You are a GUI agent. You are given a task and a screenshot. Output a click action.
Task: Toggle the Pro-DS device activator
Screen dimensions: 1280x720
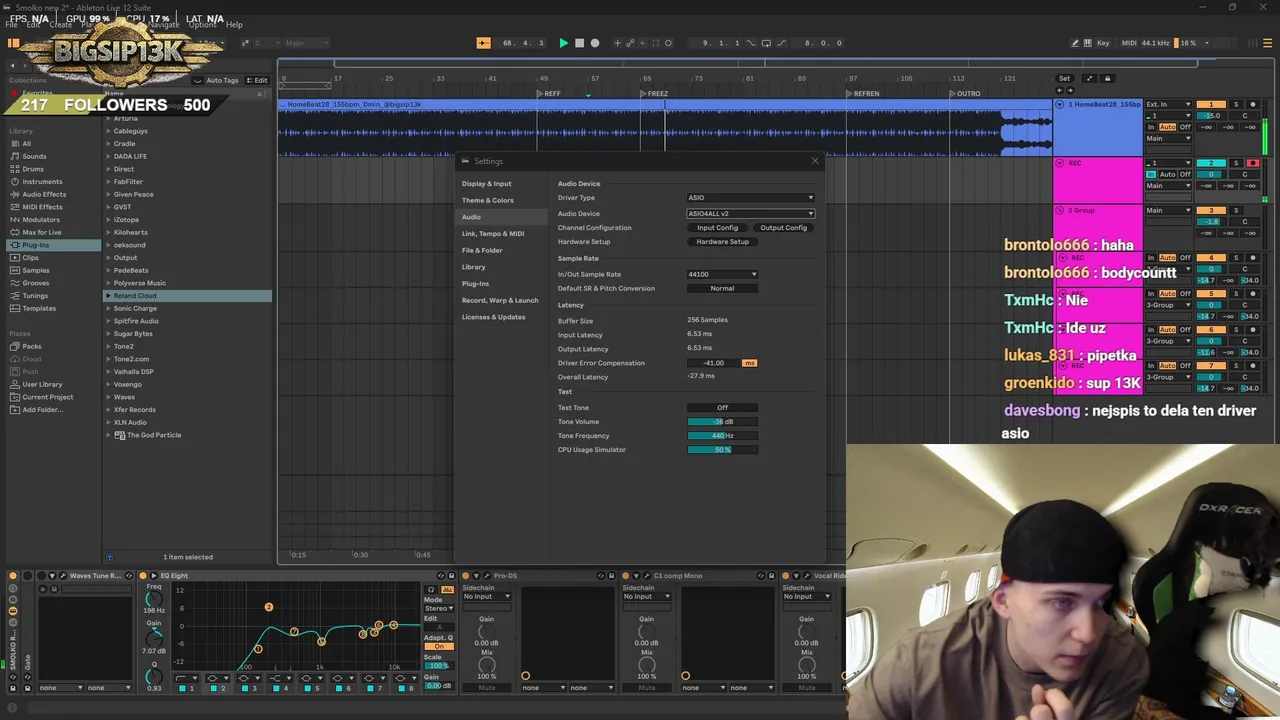(x=466, y=576)
